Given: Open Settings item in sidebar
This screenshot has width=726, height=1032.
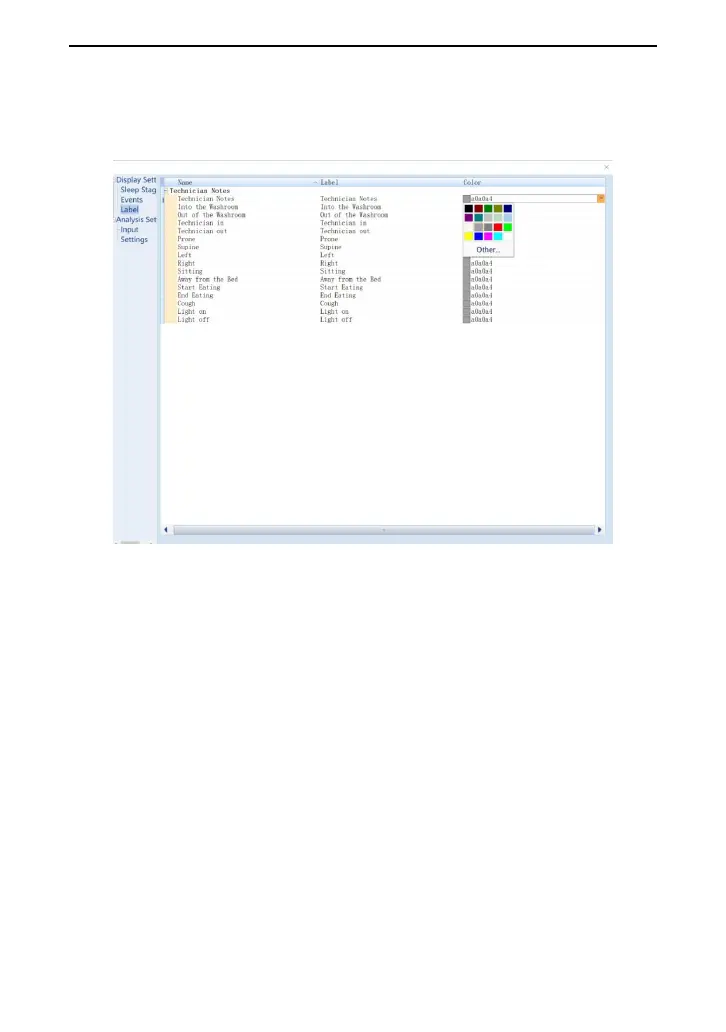Looking at the screenshot, I should pos(134,240).
